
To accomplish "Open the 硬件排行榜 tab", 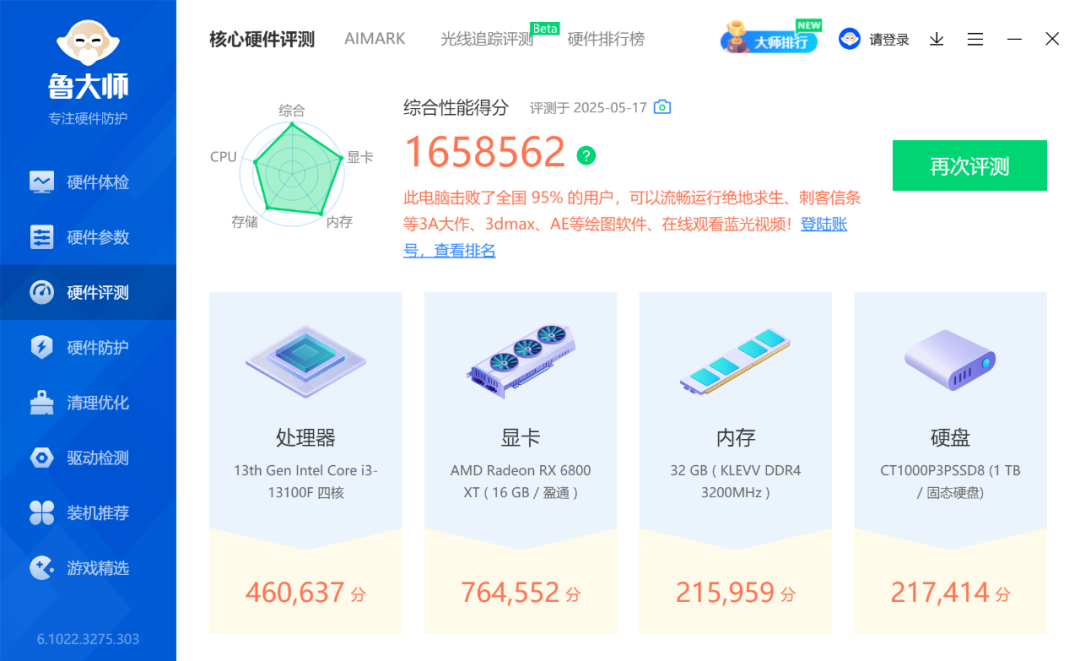I will [606, 39].
